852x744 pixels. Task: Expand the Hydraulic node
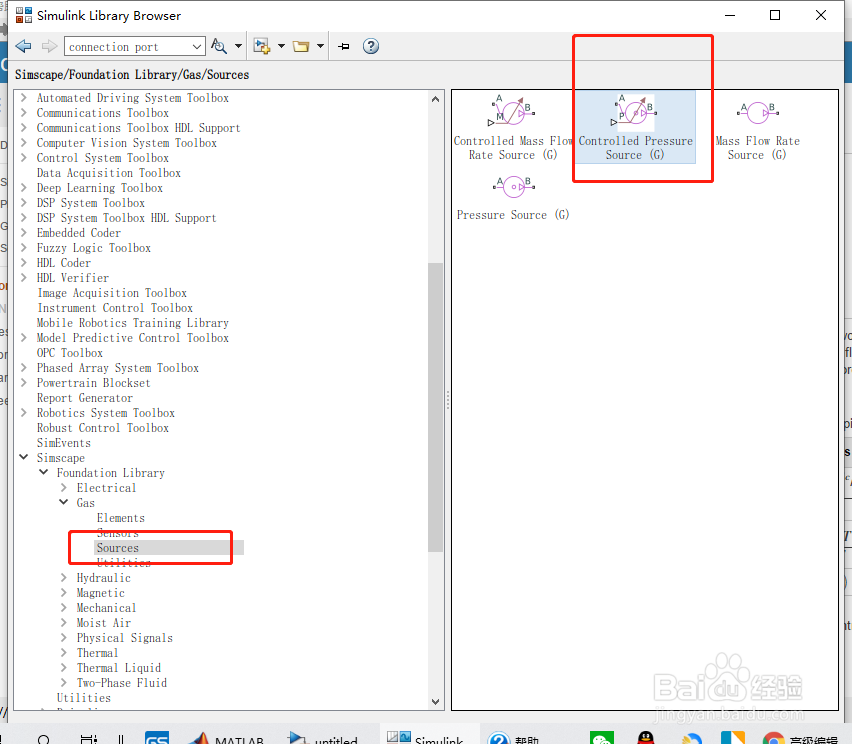click(x=64, y=578)
